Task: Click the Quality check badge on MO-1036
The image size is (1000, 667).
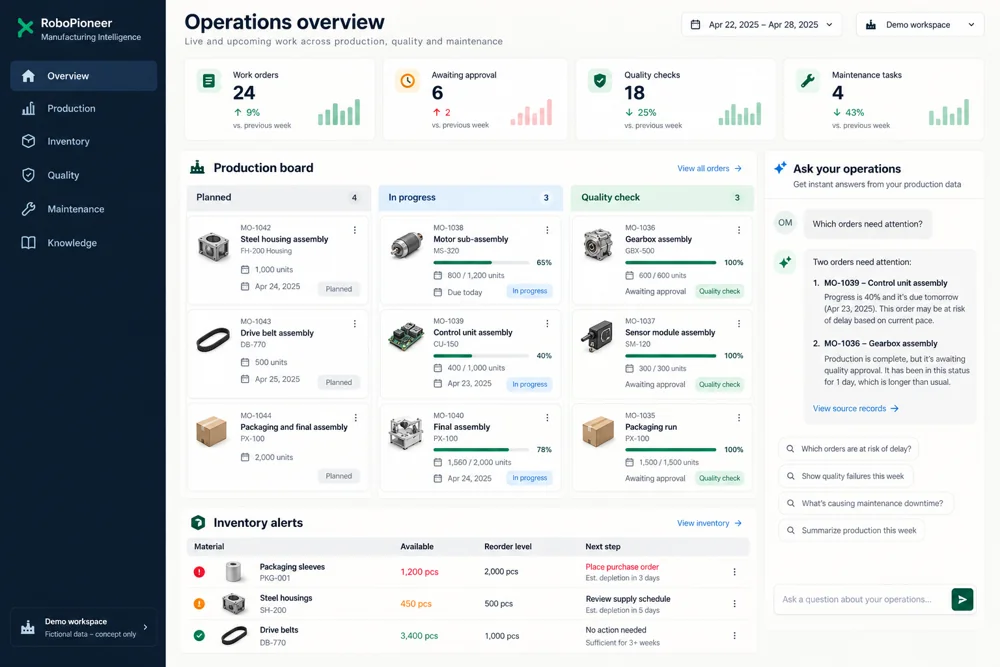Action: pyautogui.click(x=719, y=291)
